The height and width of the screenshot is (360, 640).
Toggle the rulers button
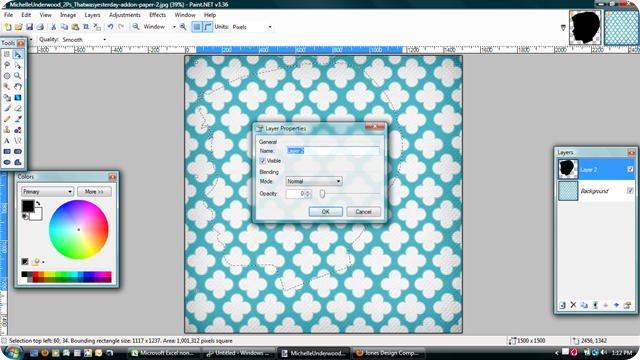208,27
